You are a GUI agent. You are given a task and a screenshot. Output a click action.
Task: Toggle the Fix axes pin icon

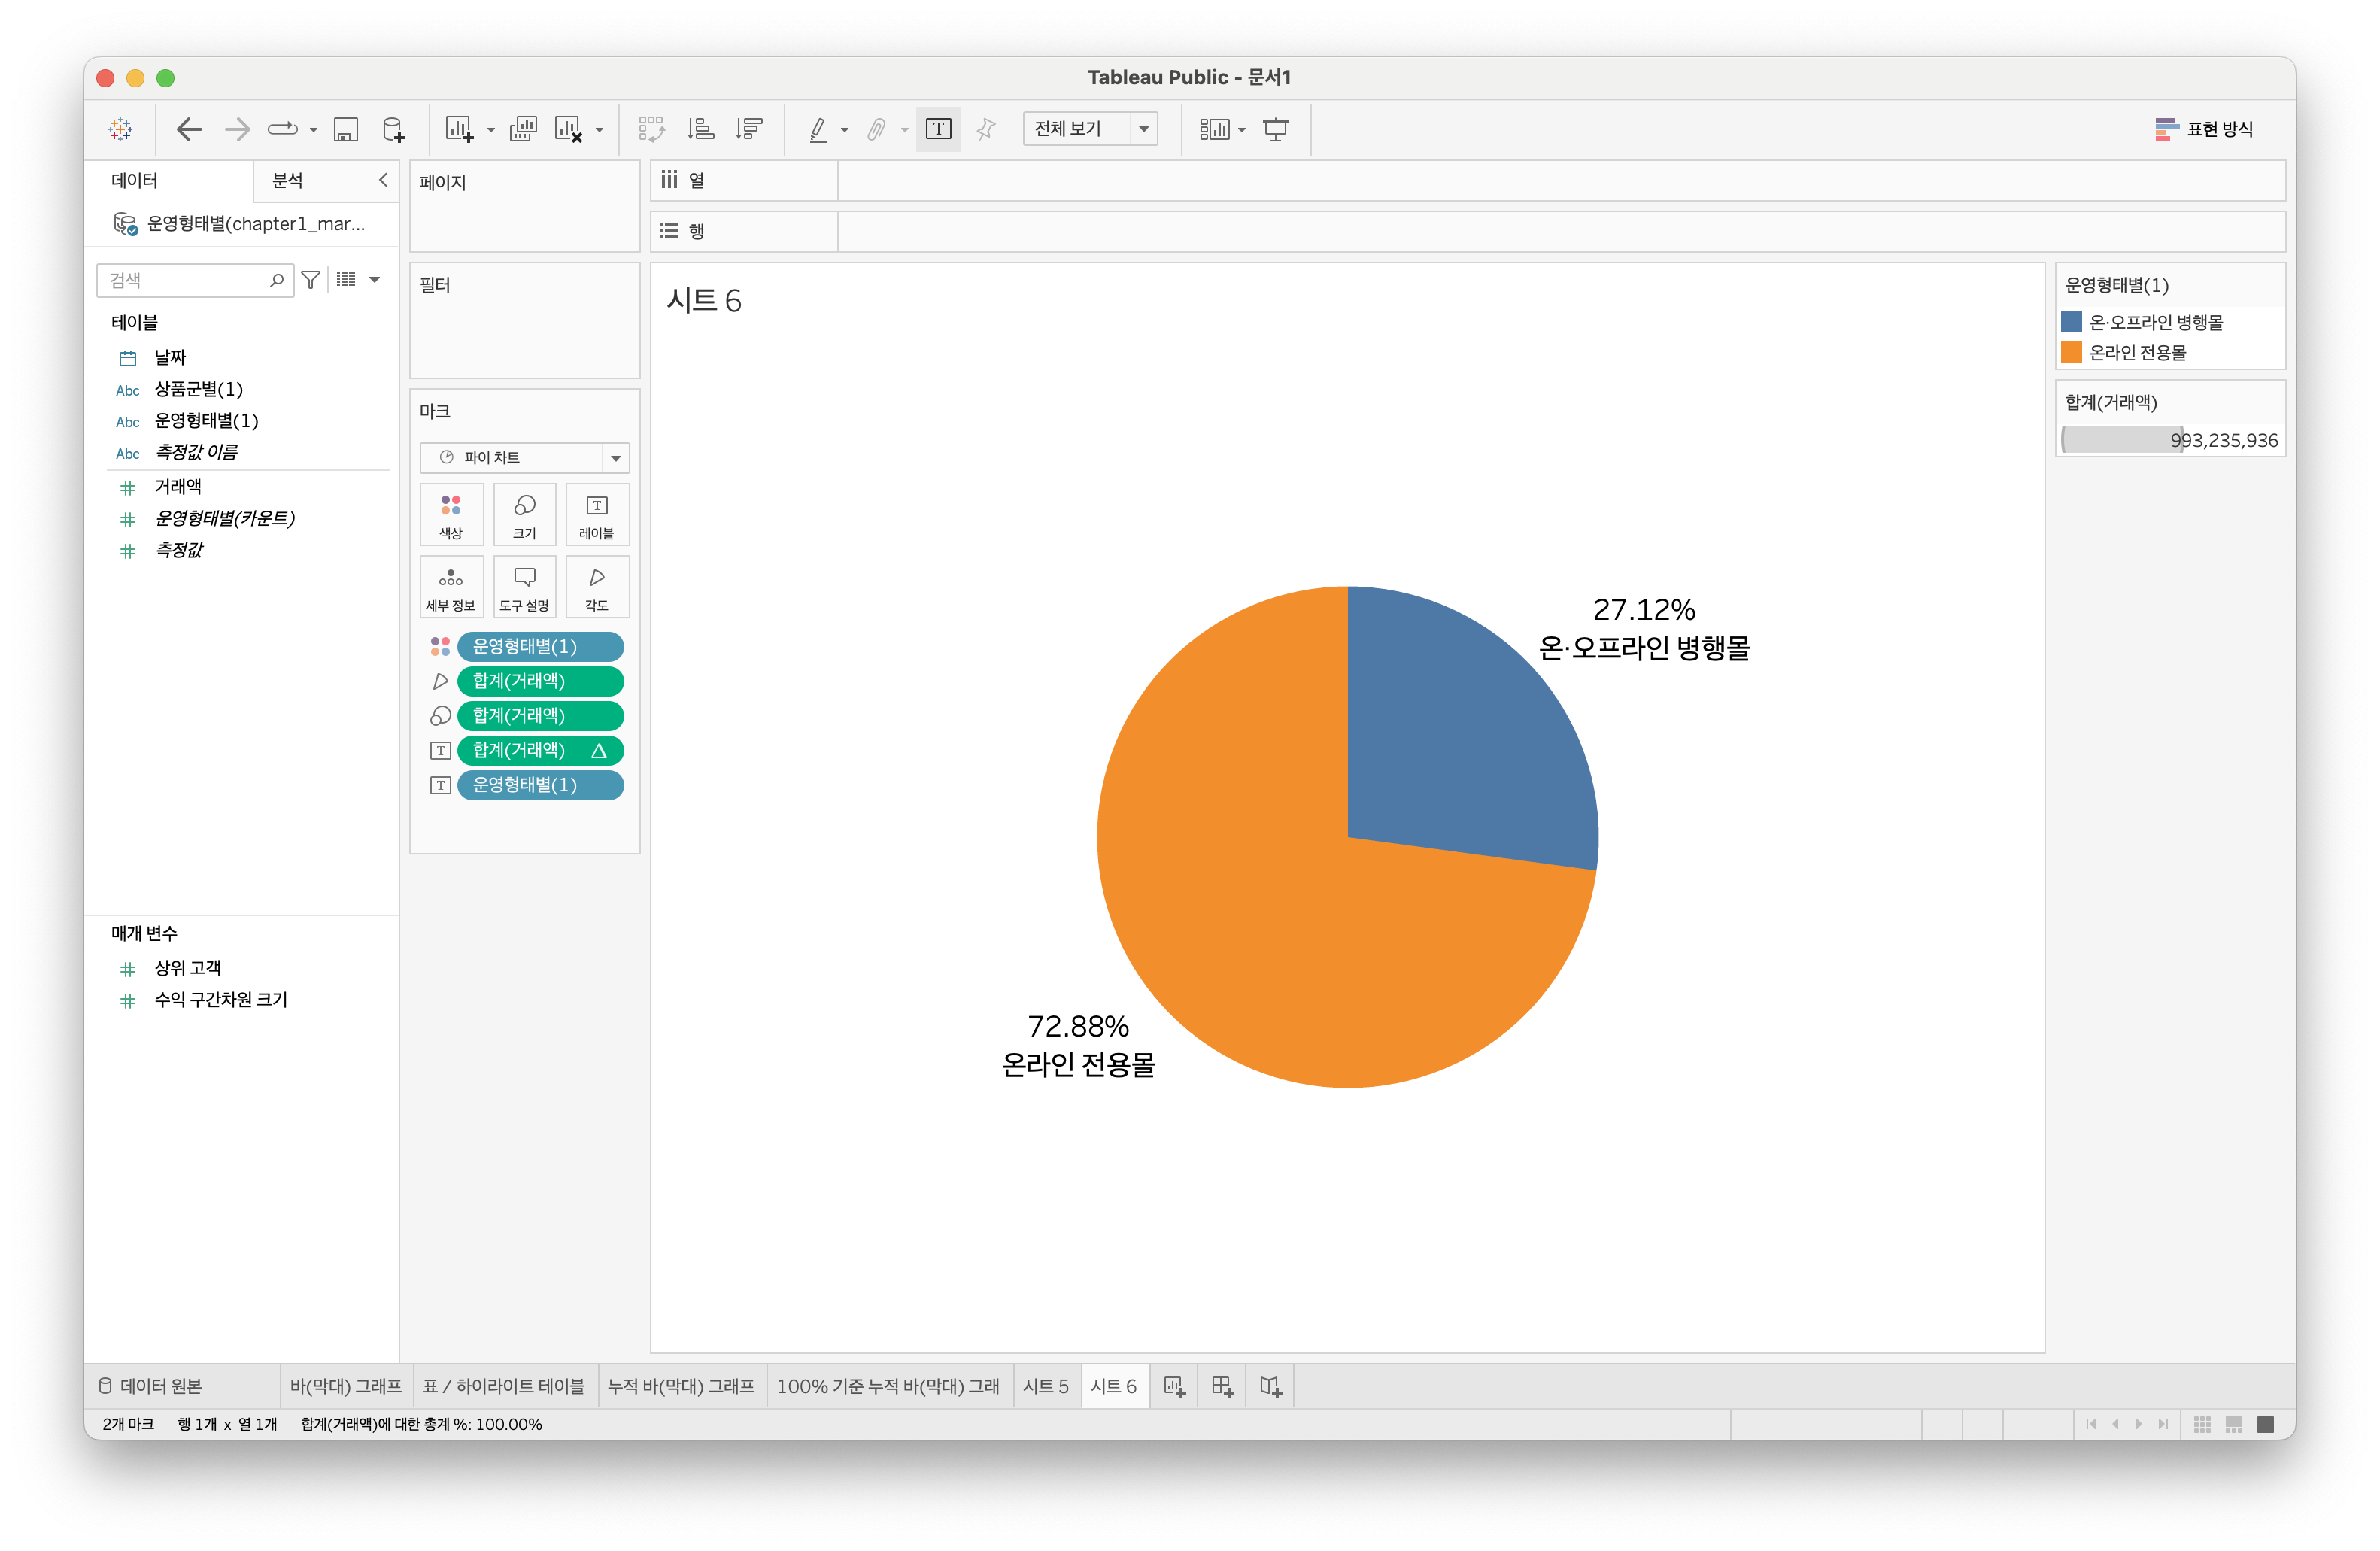(986, 129)
